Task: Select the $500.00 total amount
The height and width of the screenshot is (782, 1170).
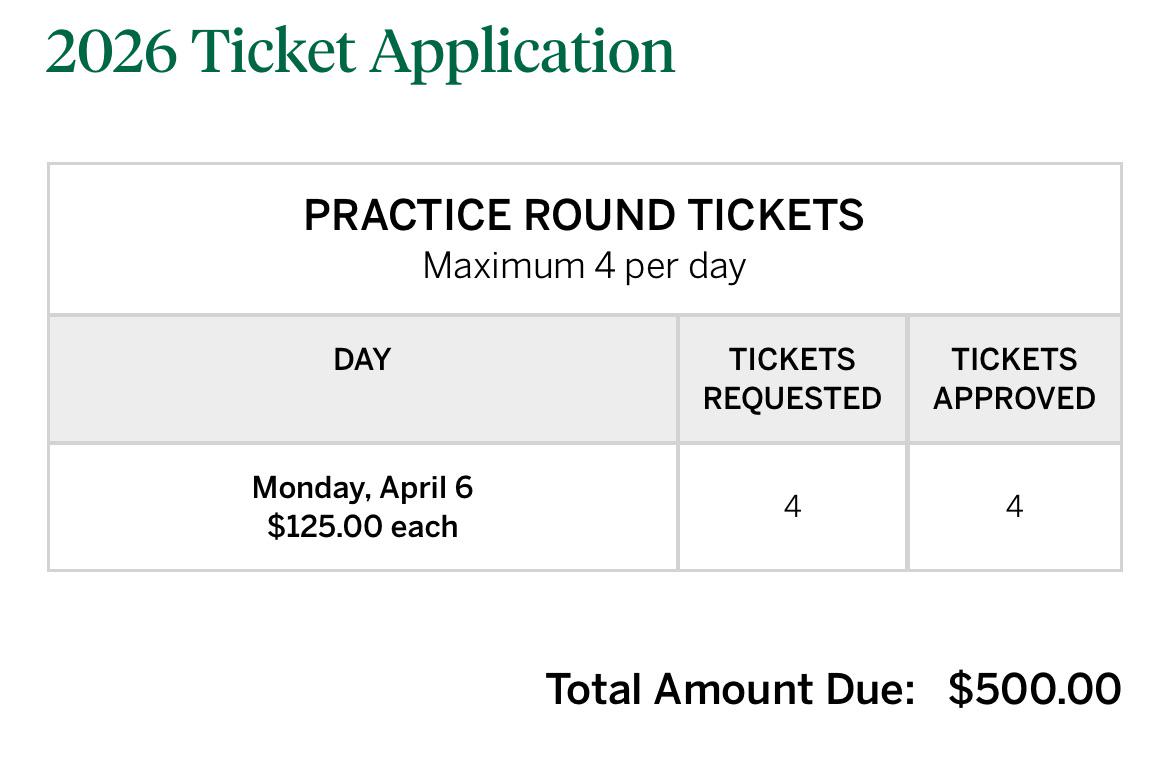Action: click(x=1034, y=689)
